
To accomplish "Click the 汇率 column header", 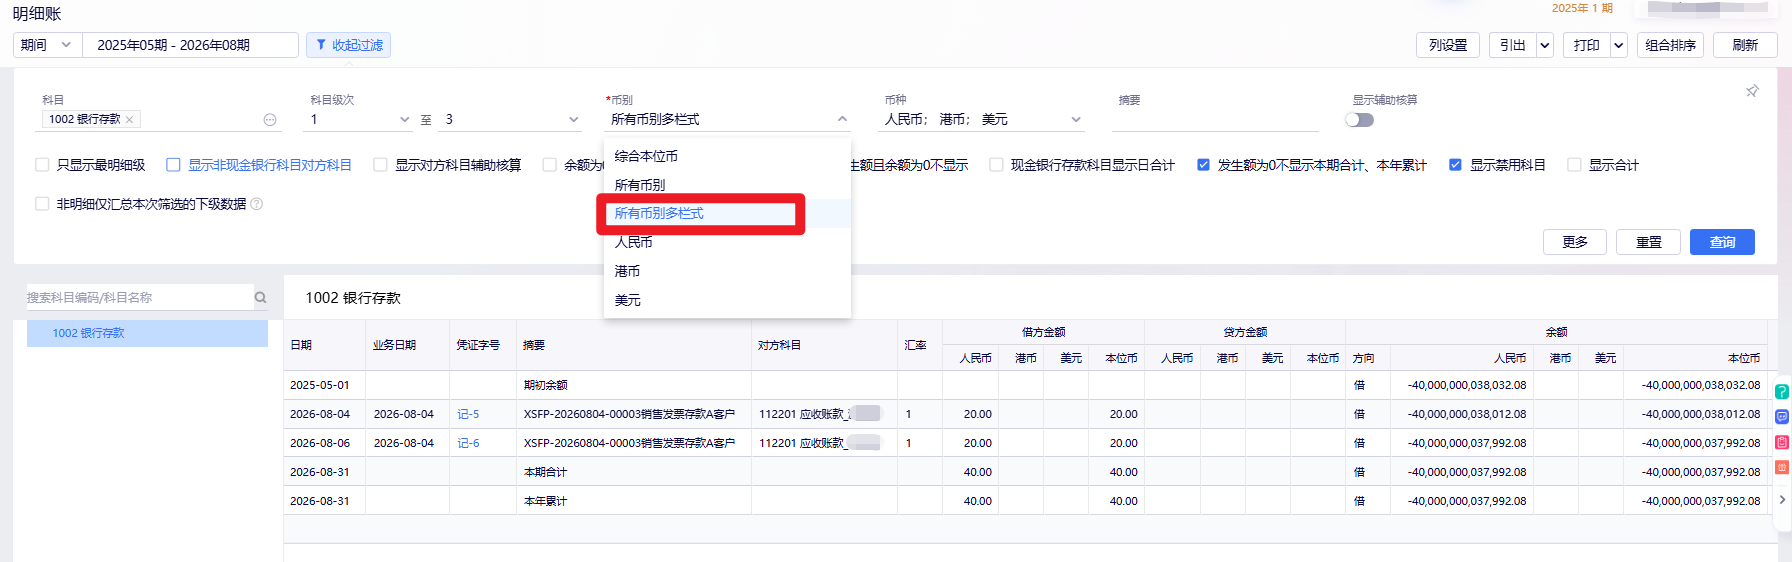I will 920,345.
